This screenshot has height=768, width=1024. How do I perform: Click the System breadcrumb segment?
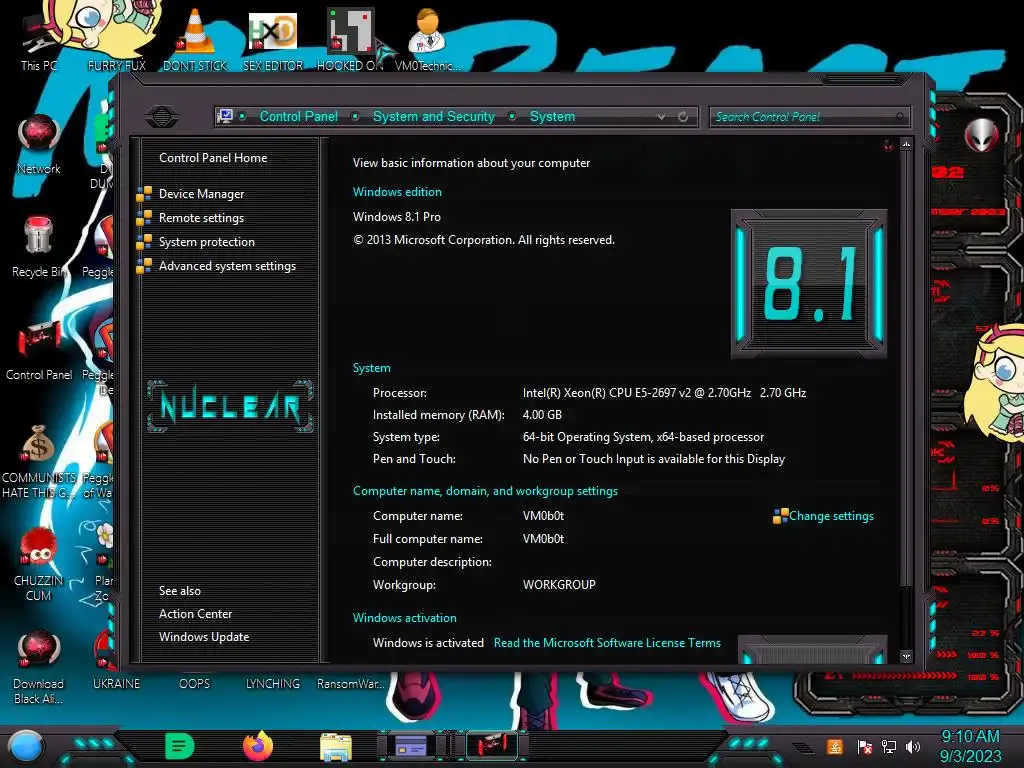tap(552, 116)
